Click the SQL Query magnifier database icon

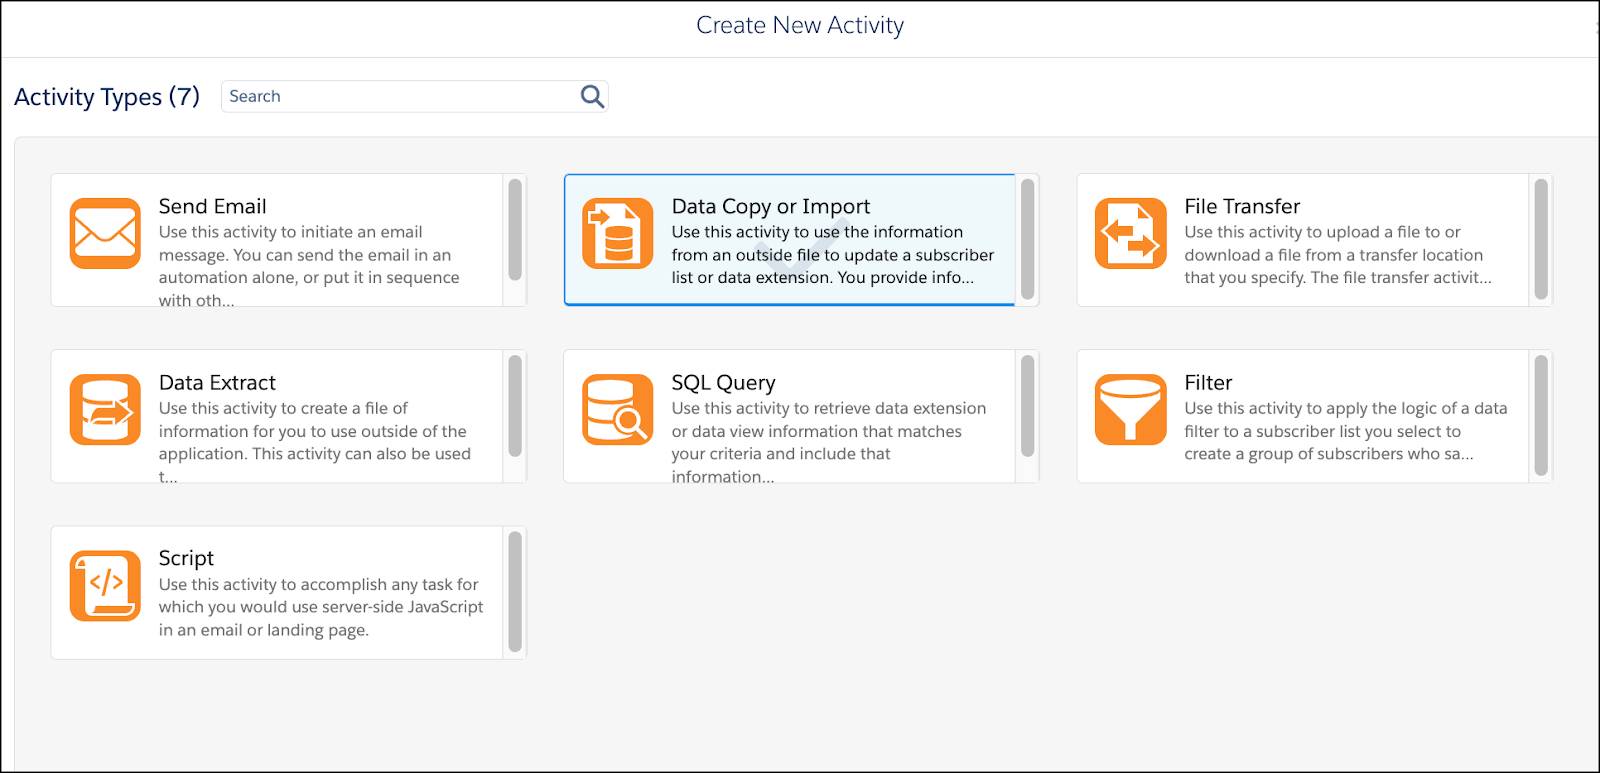click(x=618, y=410)
